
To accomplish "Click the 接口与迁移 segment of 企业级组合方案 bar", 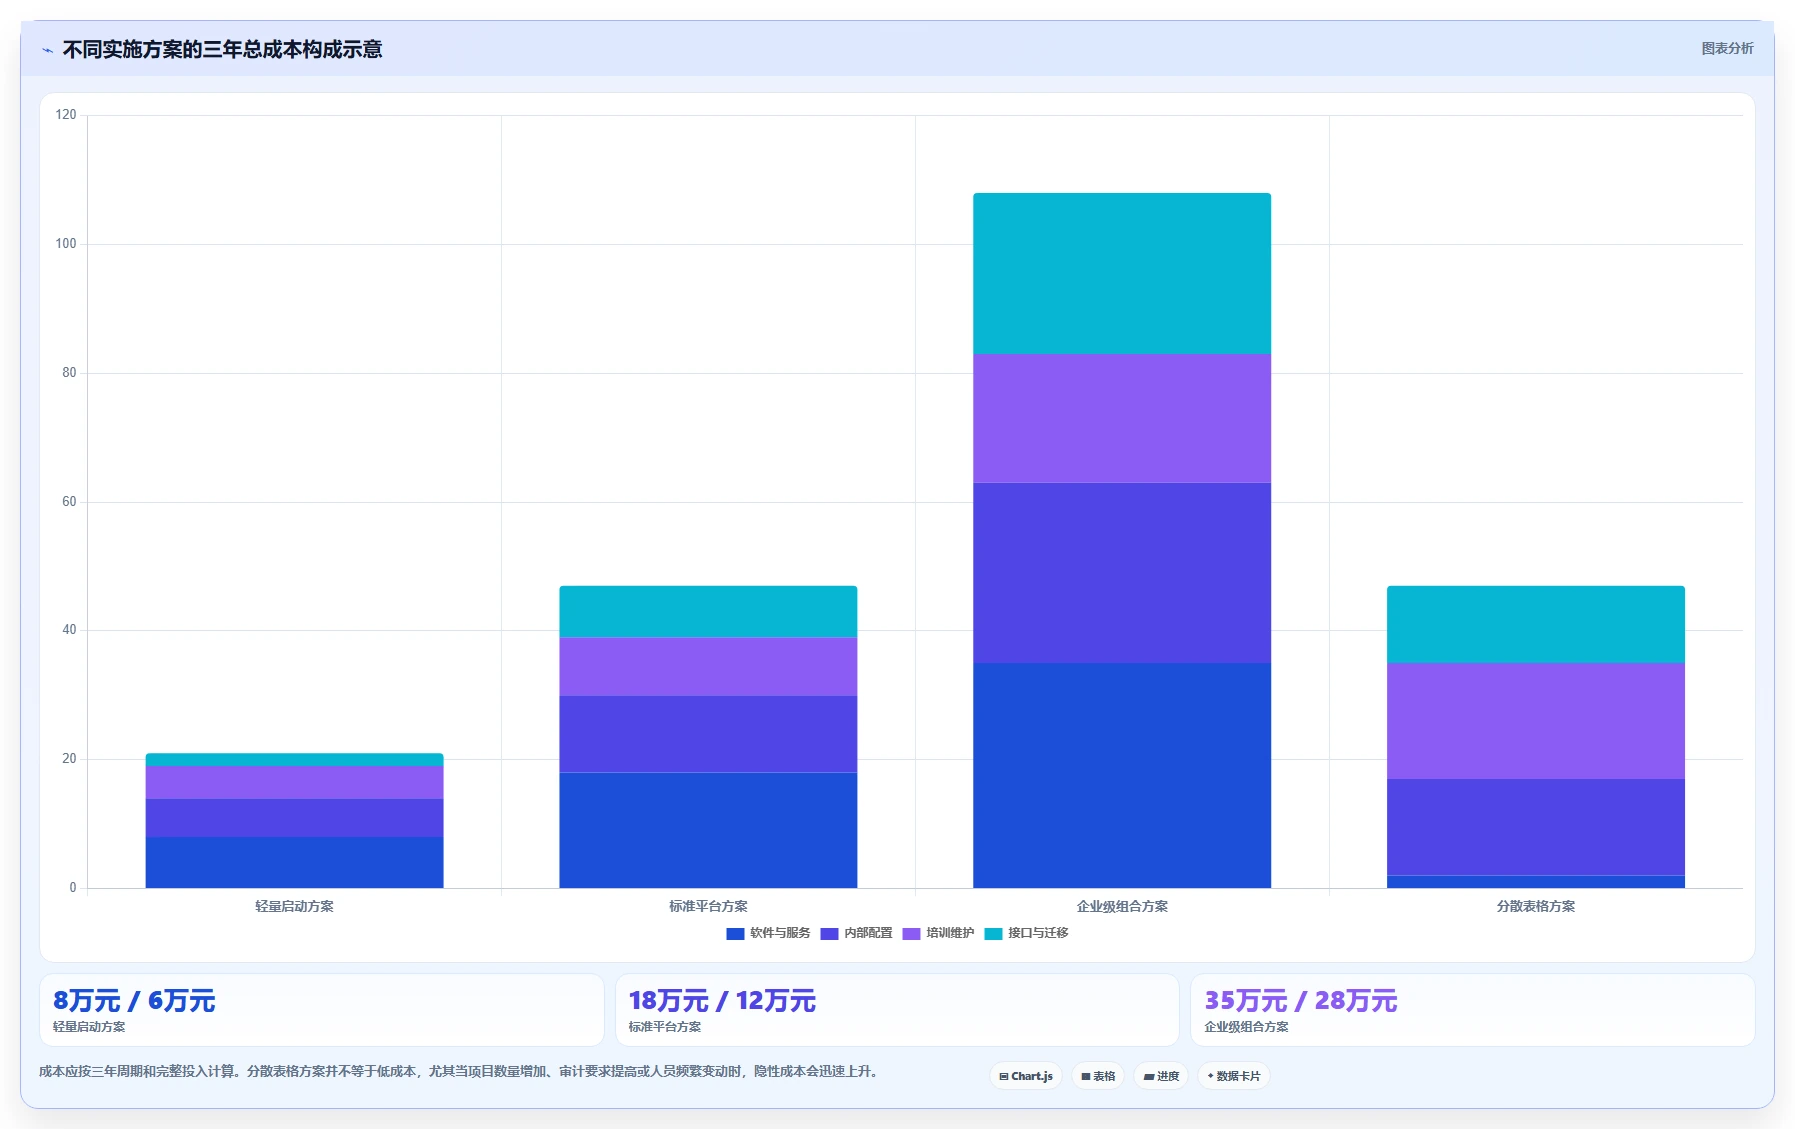I will tap(1122, 273).
